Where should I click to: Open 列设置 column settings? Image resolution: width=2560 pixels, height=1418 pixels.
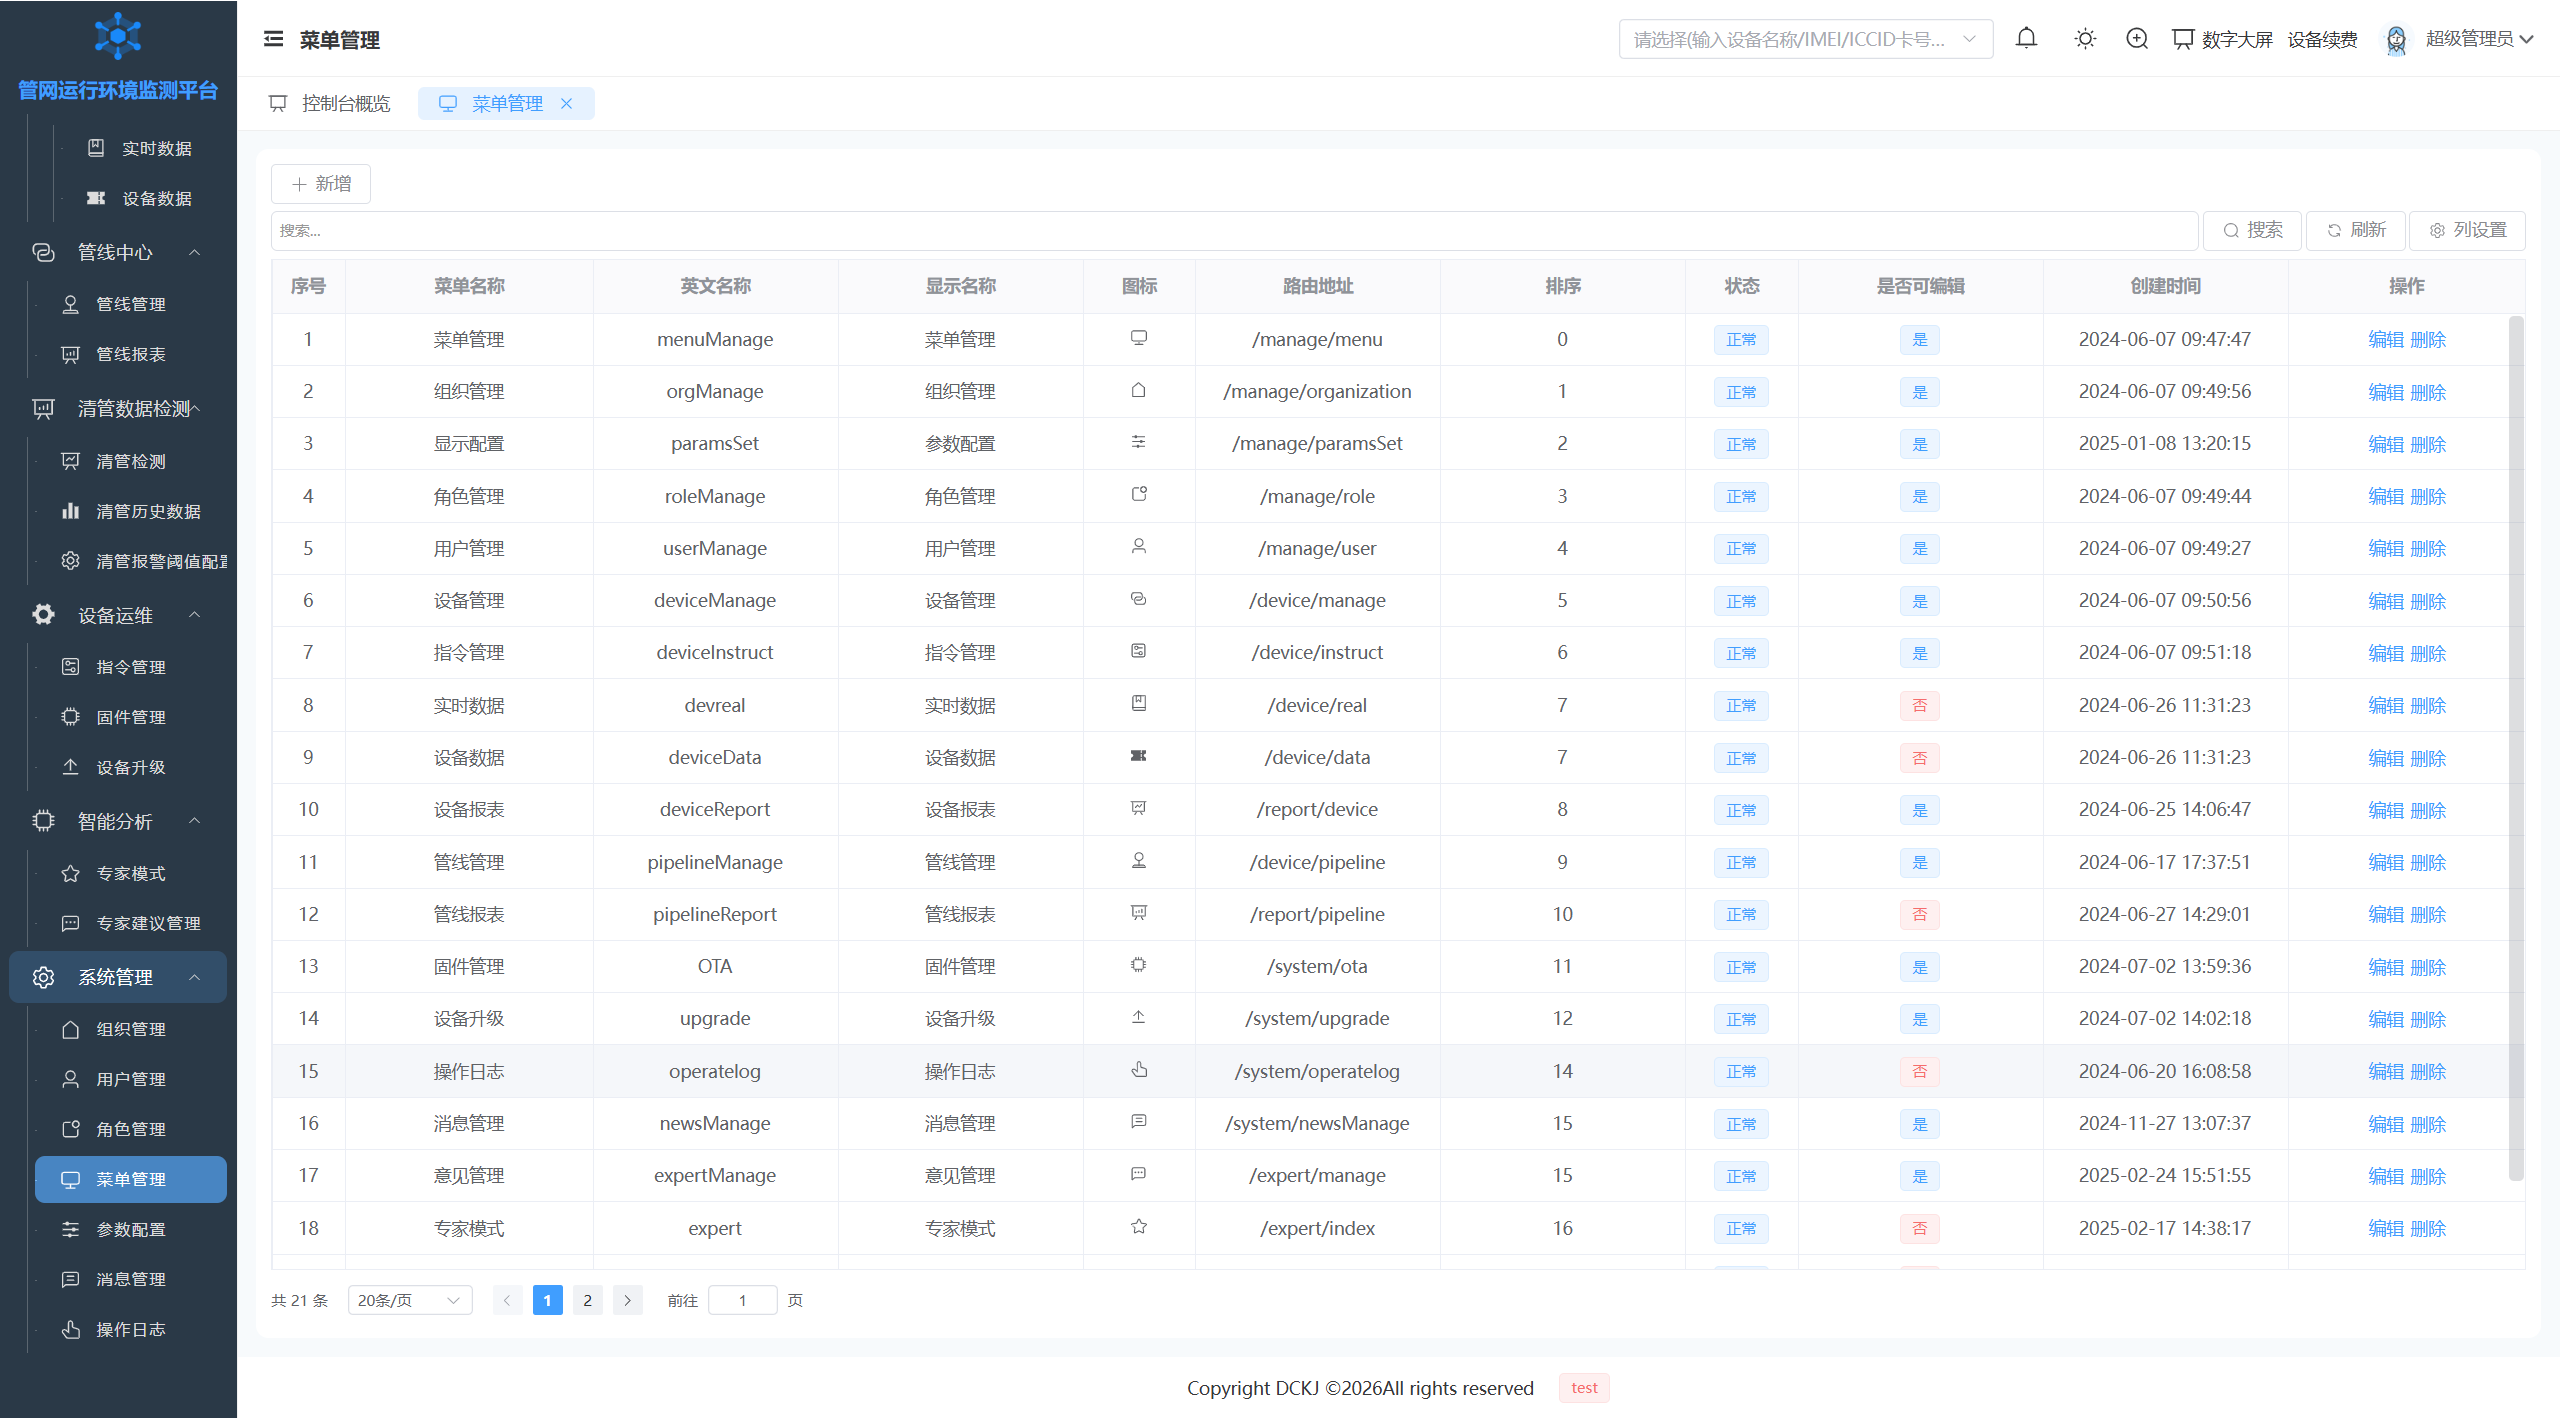[x=2467, y=230]
